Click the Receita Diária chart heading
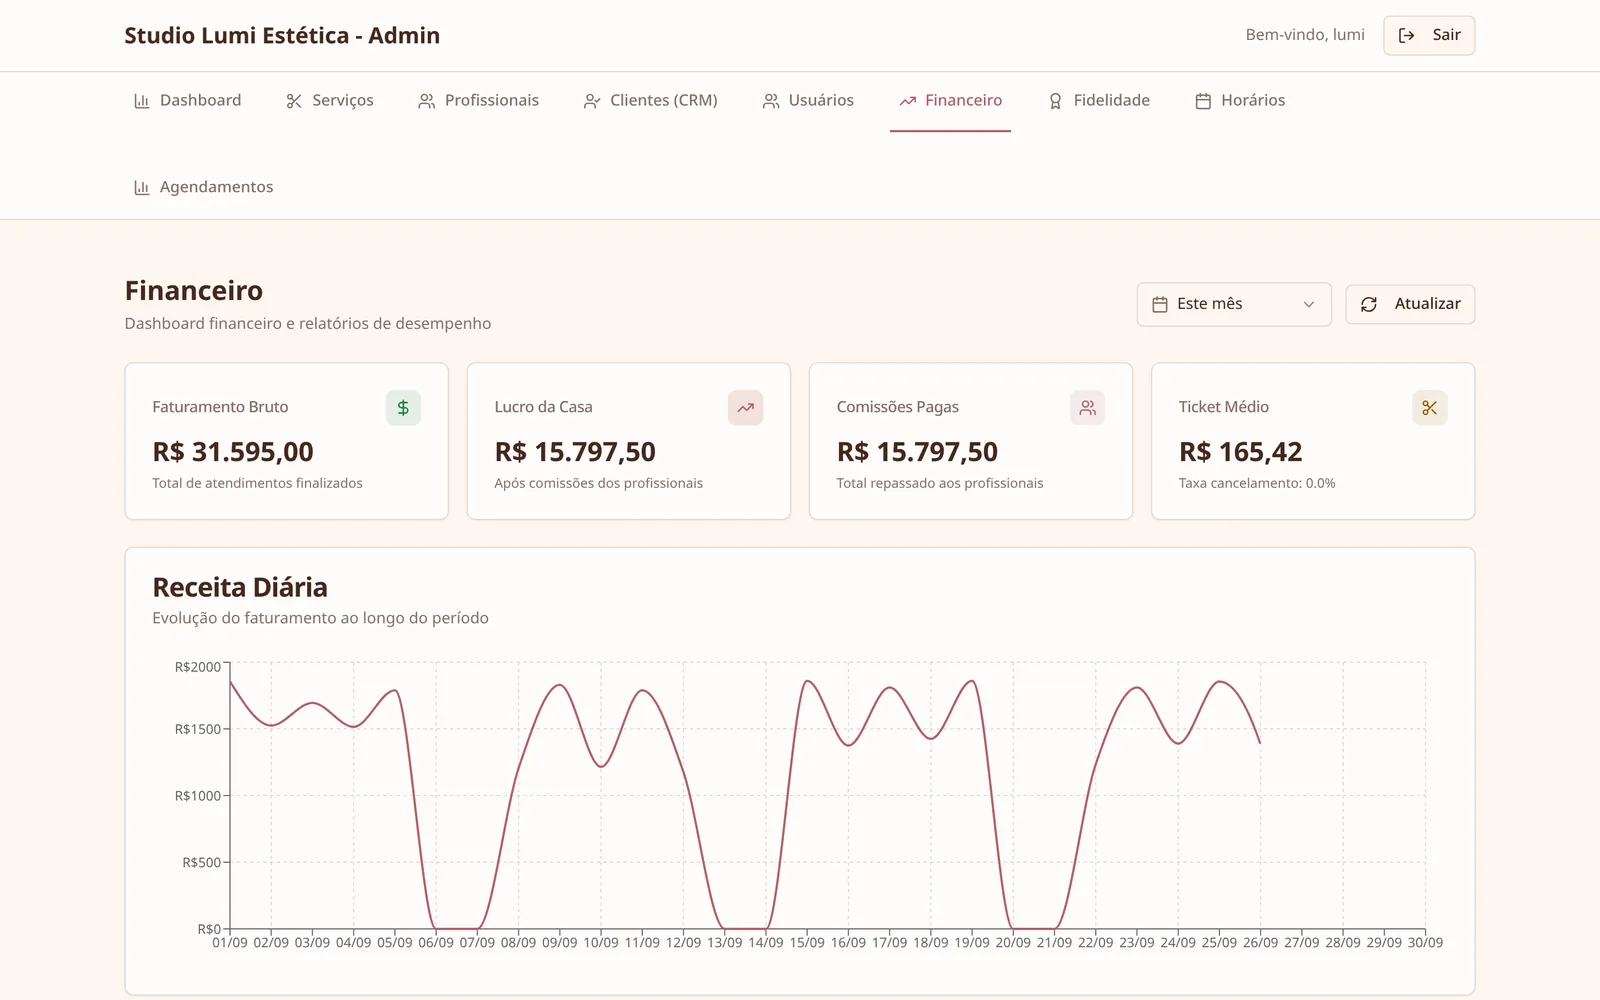 240,587
